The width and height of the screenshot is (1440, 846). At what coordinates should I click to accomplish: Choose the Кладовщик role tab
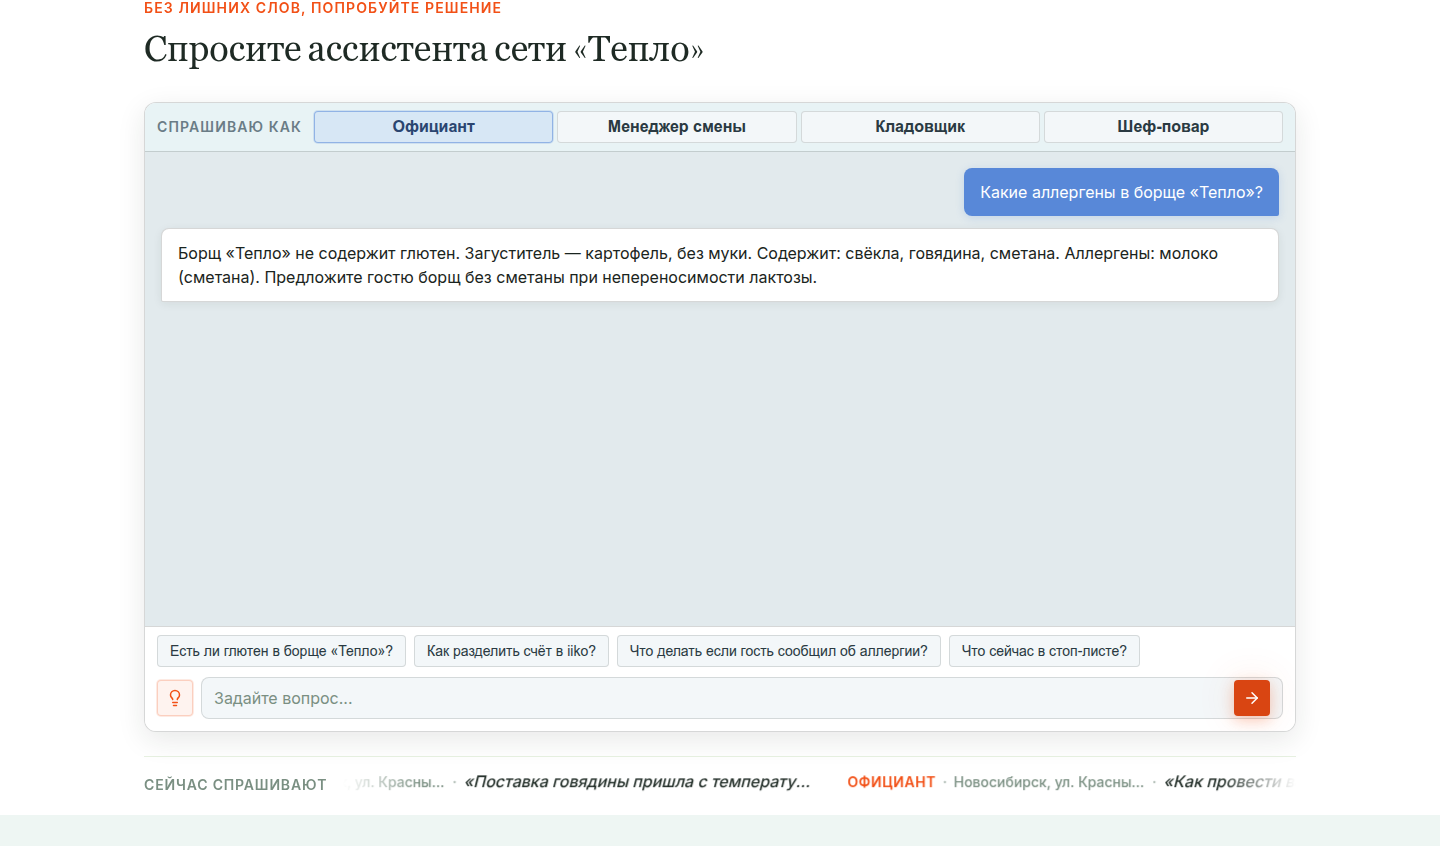coord(920,127)
